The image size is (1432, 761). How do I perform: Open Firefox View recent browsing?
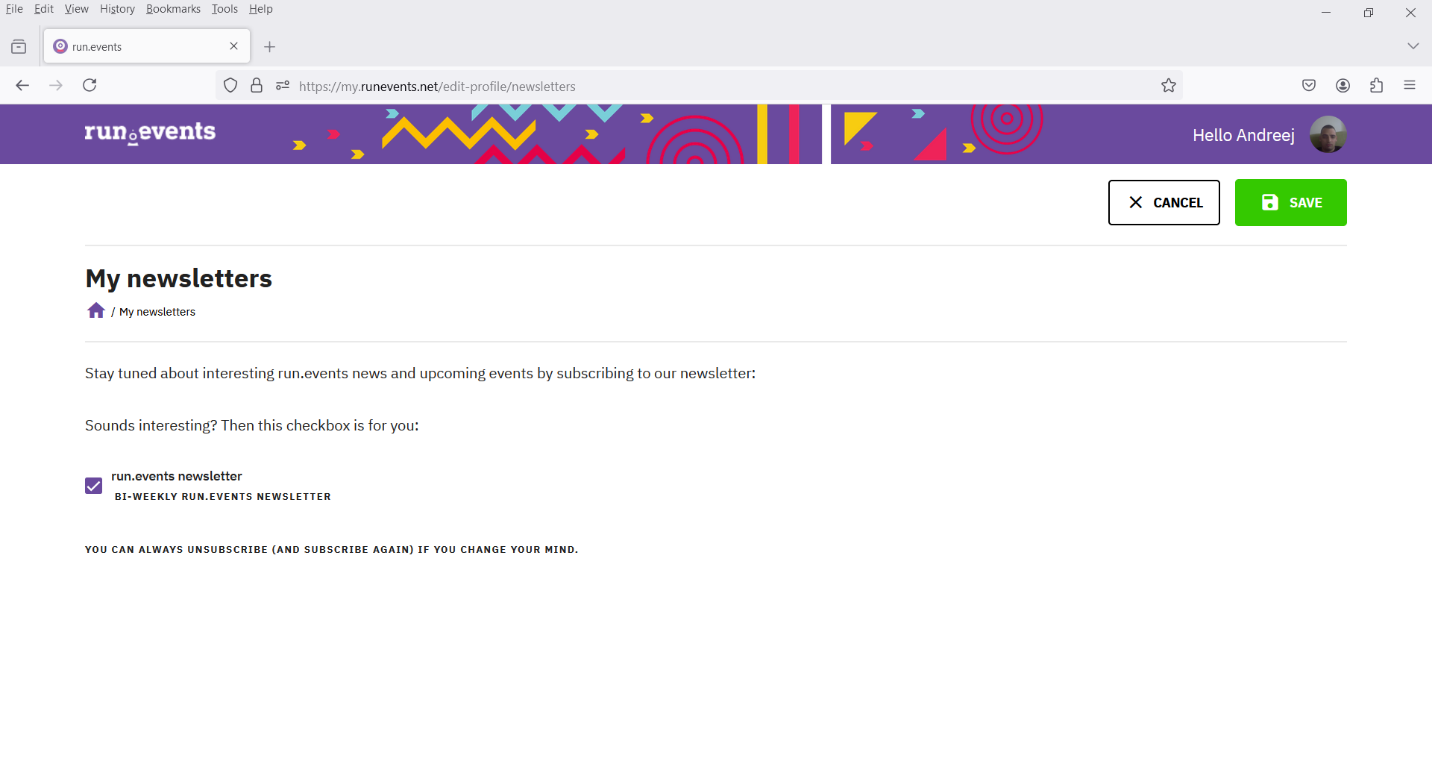(19, 47)
